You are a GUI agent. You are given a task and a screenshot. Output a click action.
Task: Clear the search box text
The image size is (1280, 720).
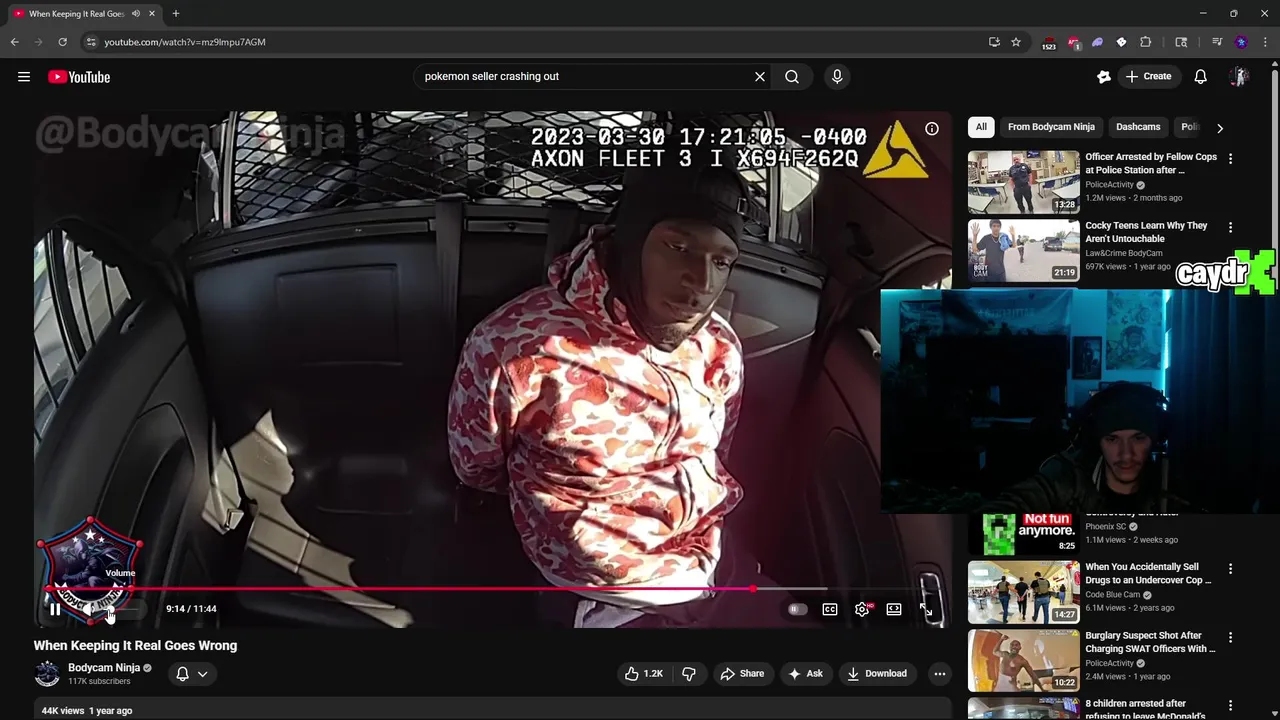click(760, 76)
